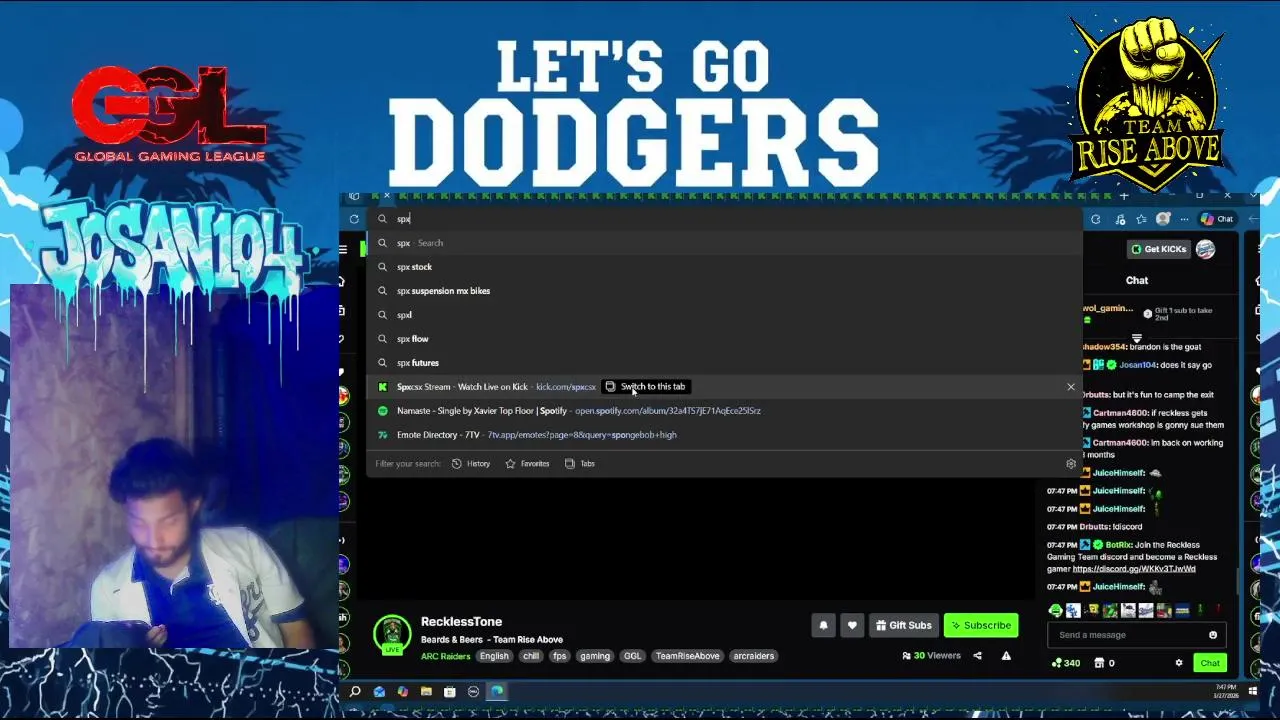Image resolution: width=1280 pixels, height=720 pixels.
Task: Open a new browser tab with plus
Action: tap(1124, 196)
